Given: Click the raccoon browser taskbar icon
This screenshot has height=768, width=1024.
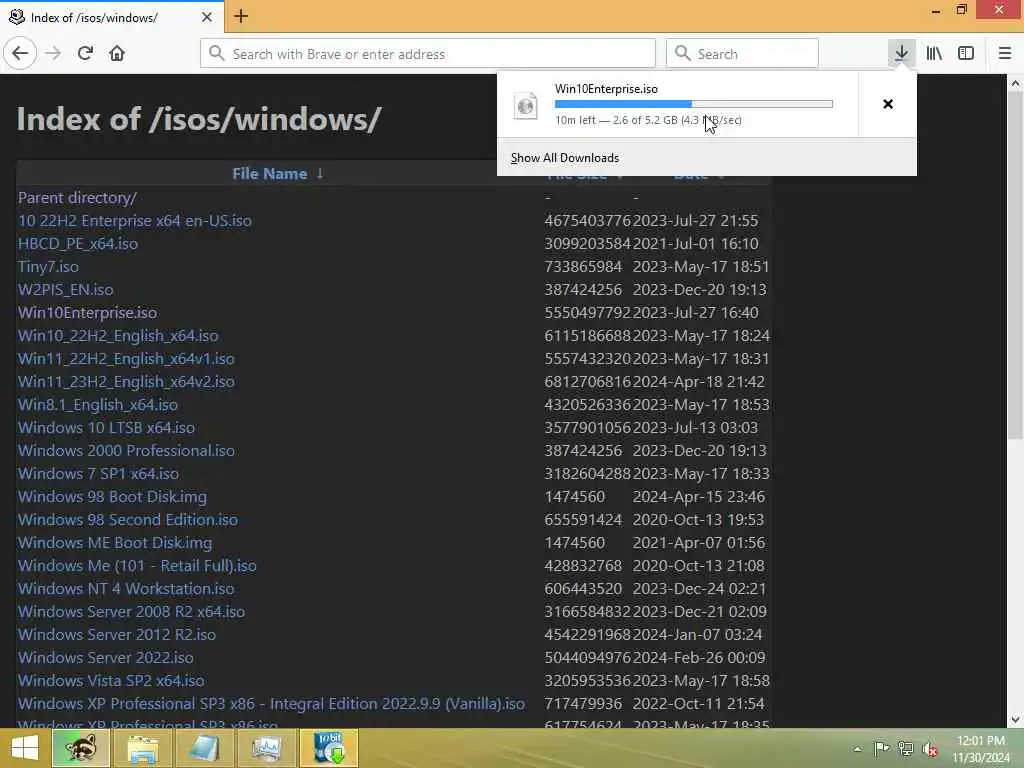Looking at the screenshot, I should pos(81,748).
